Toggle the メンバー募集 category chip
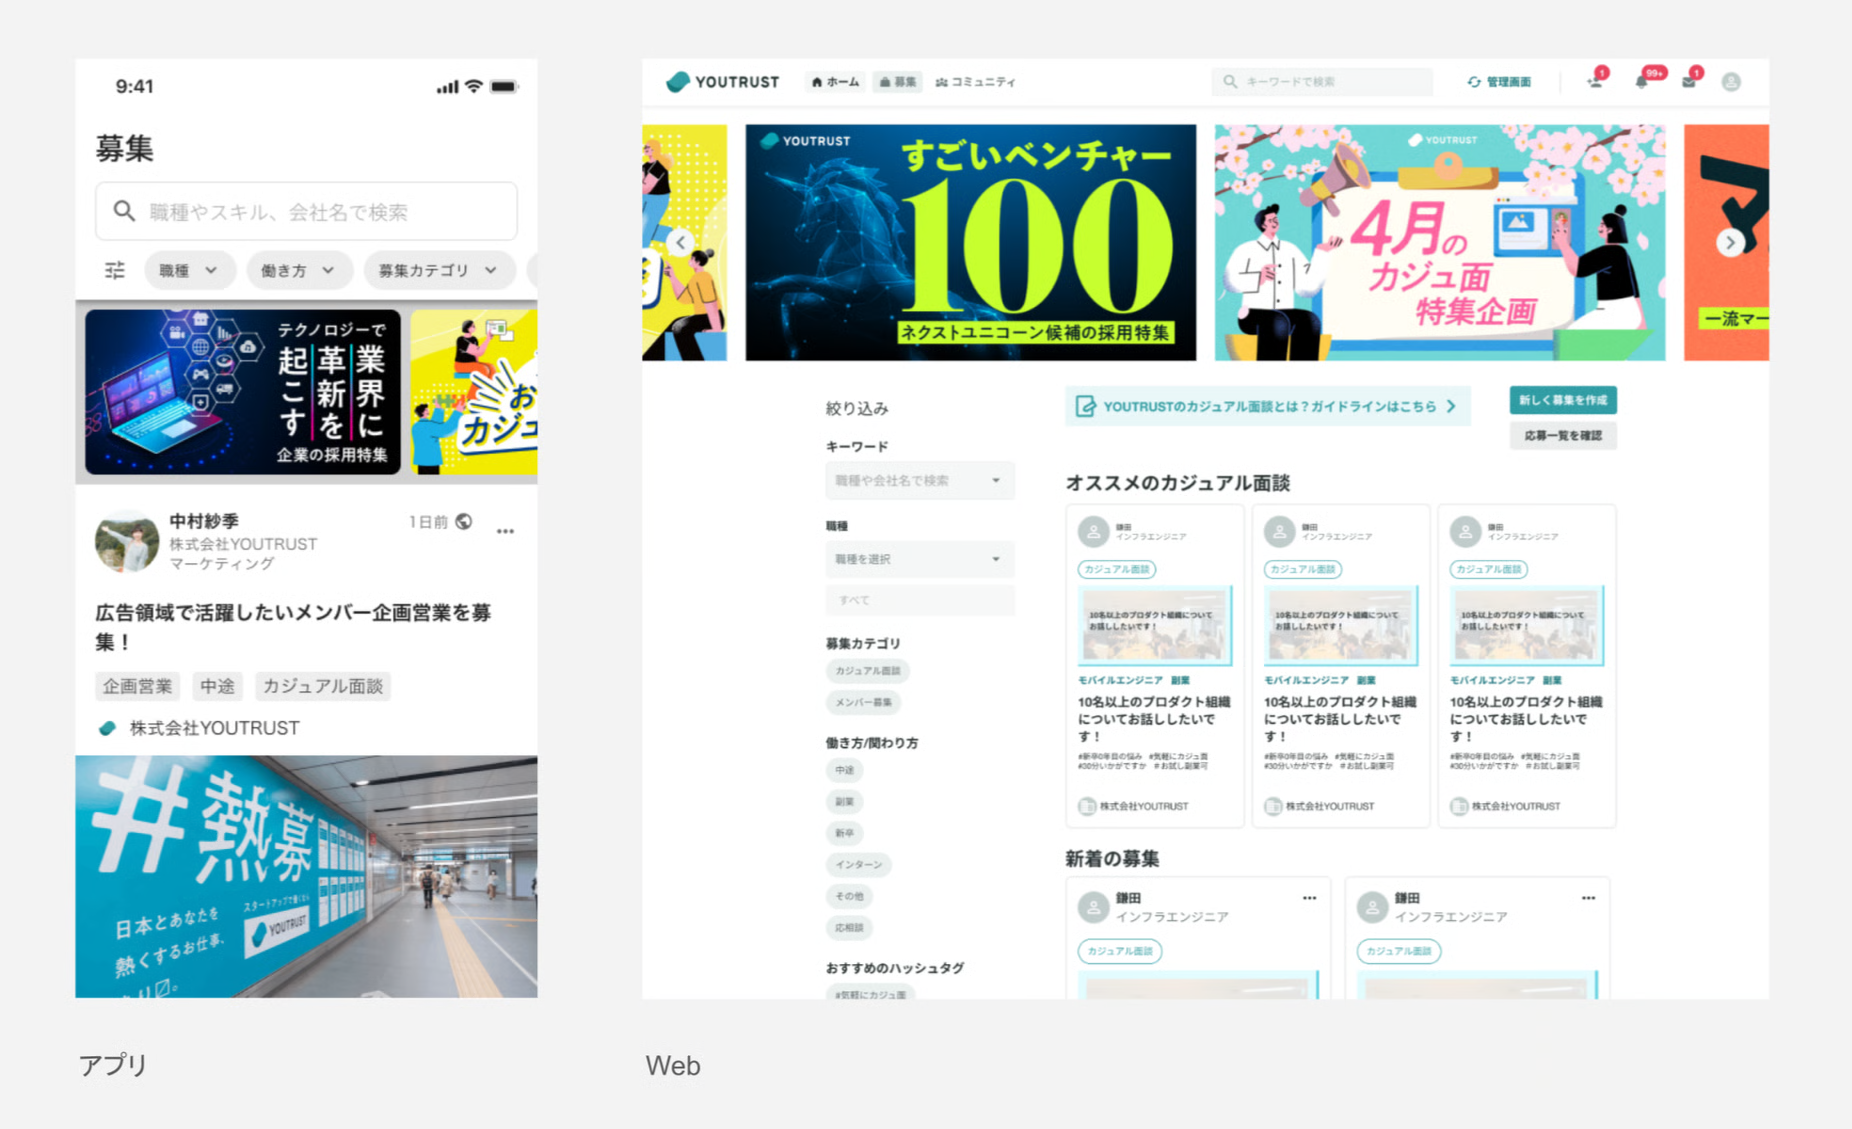This screenshot has height=1129, width=1852. tap(862, 702)
